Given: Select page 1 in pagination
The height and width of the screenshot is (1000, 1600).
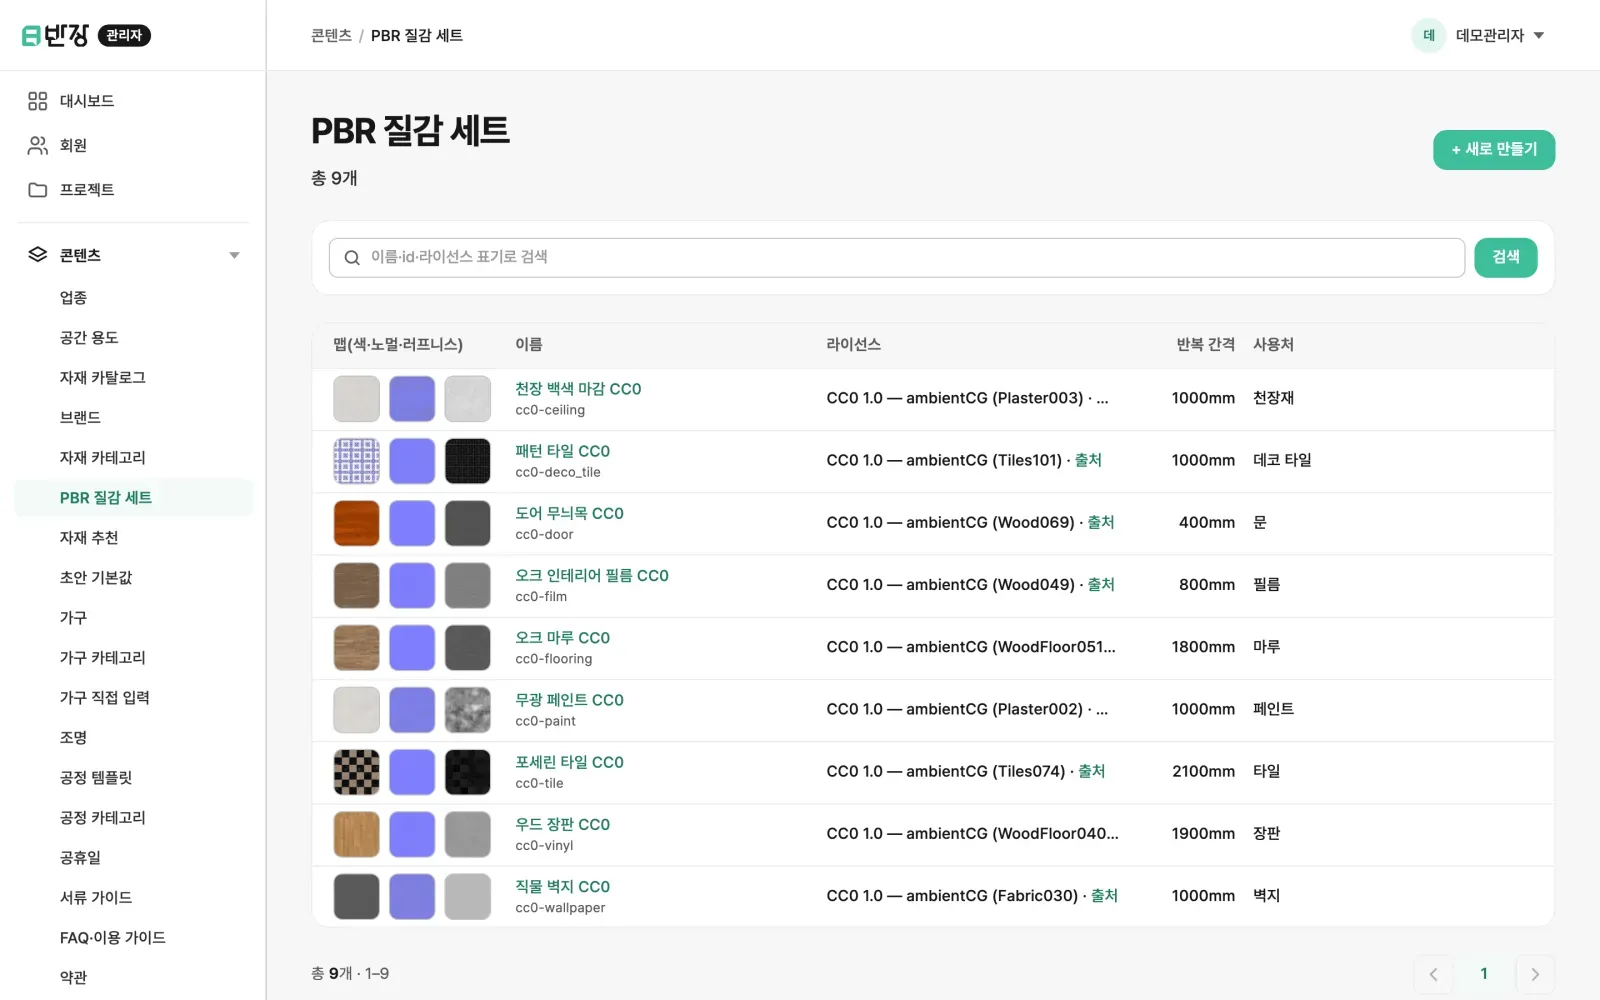Looking at the screenshot, I should (1484, 974).
